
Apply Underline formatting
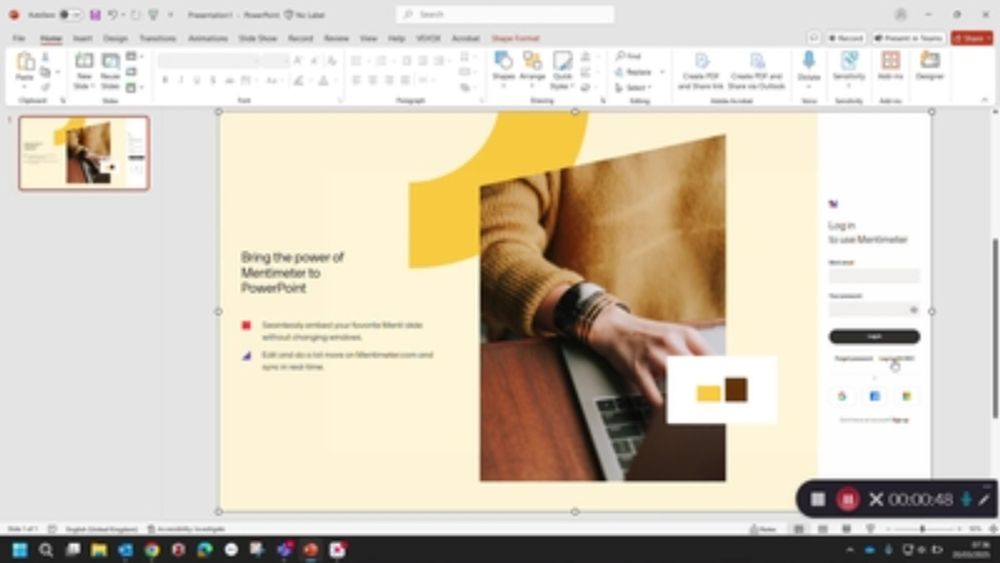coord(196,80)
